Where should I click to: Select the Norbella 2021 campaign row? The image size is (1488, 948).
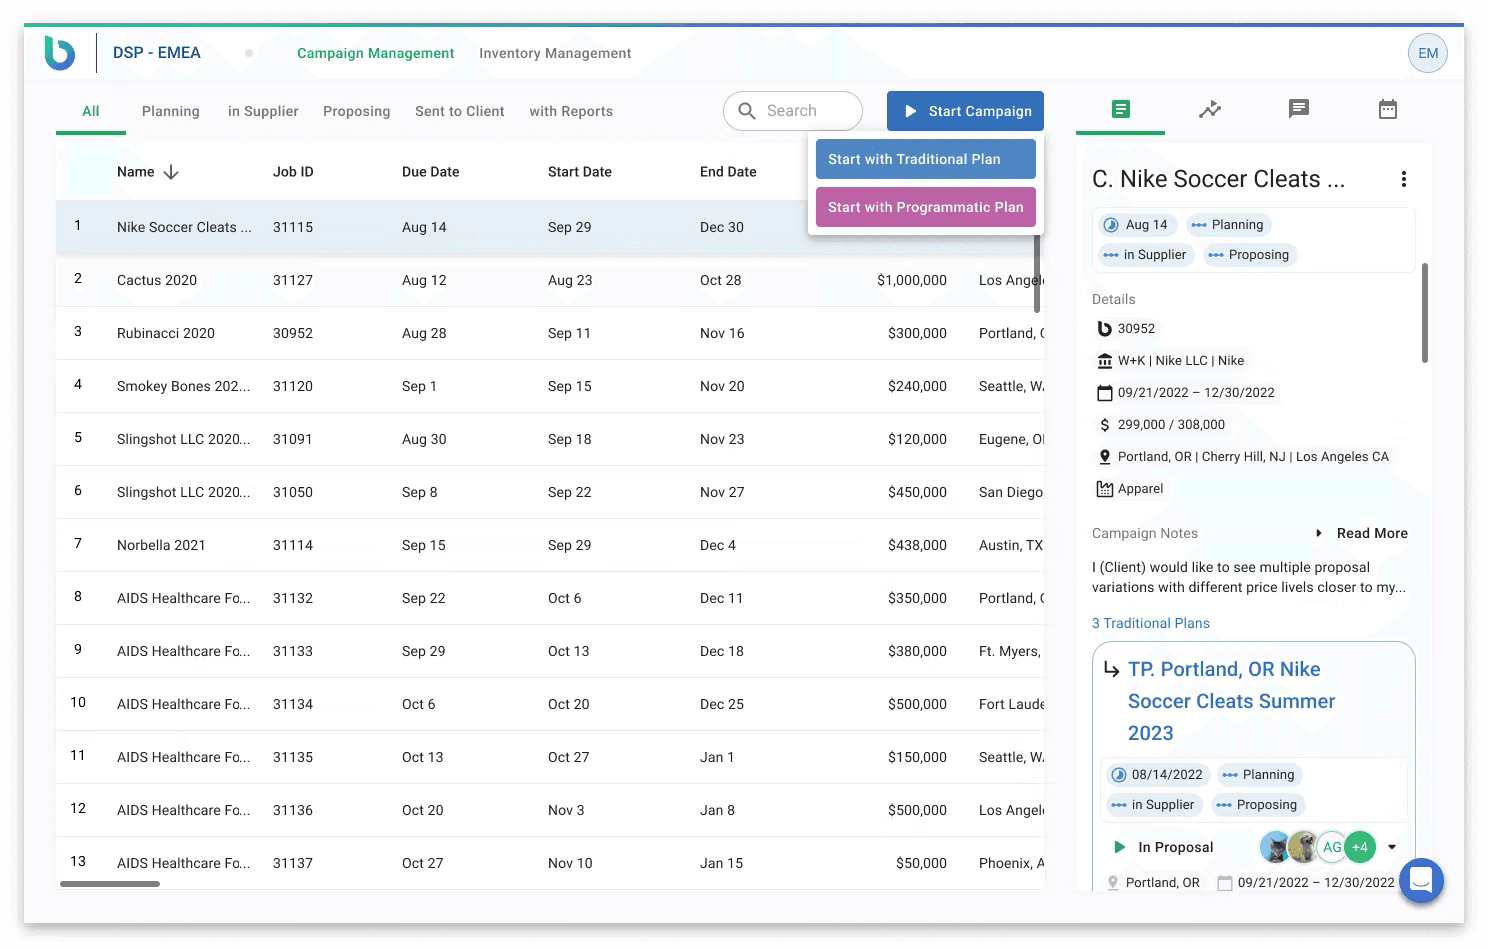point(550,545)
